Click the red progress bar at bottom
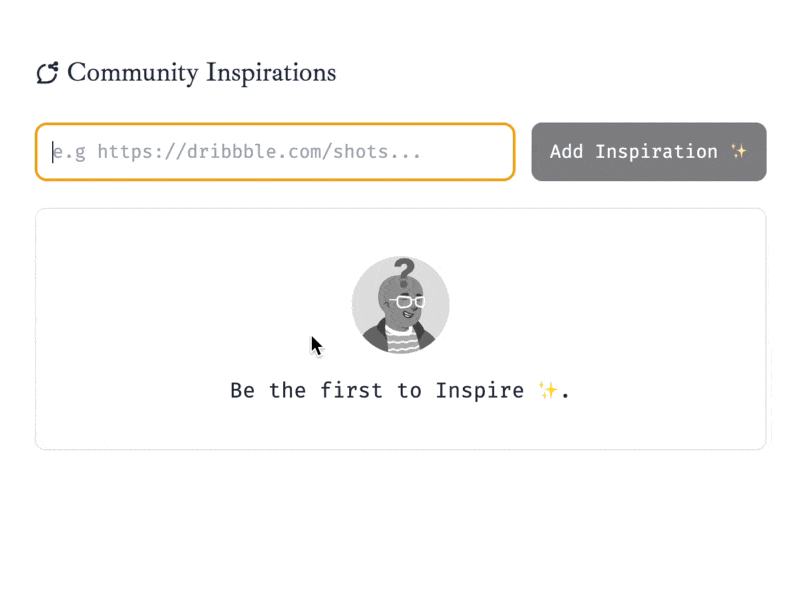 400,585
